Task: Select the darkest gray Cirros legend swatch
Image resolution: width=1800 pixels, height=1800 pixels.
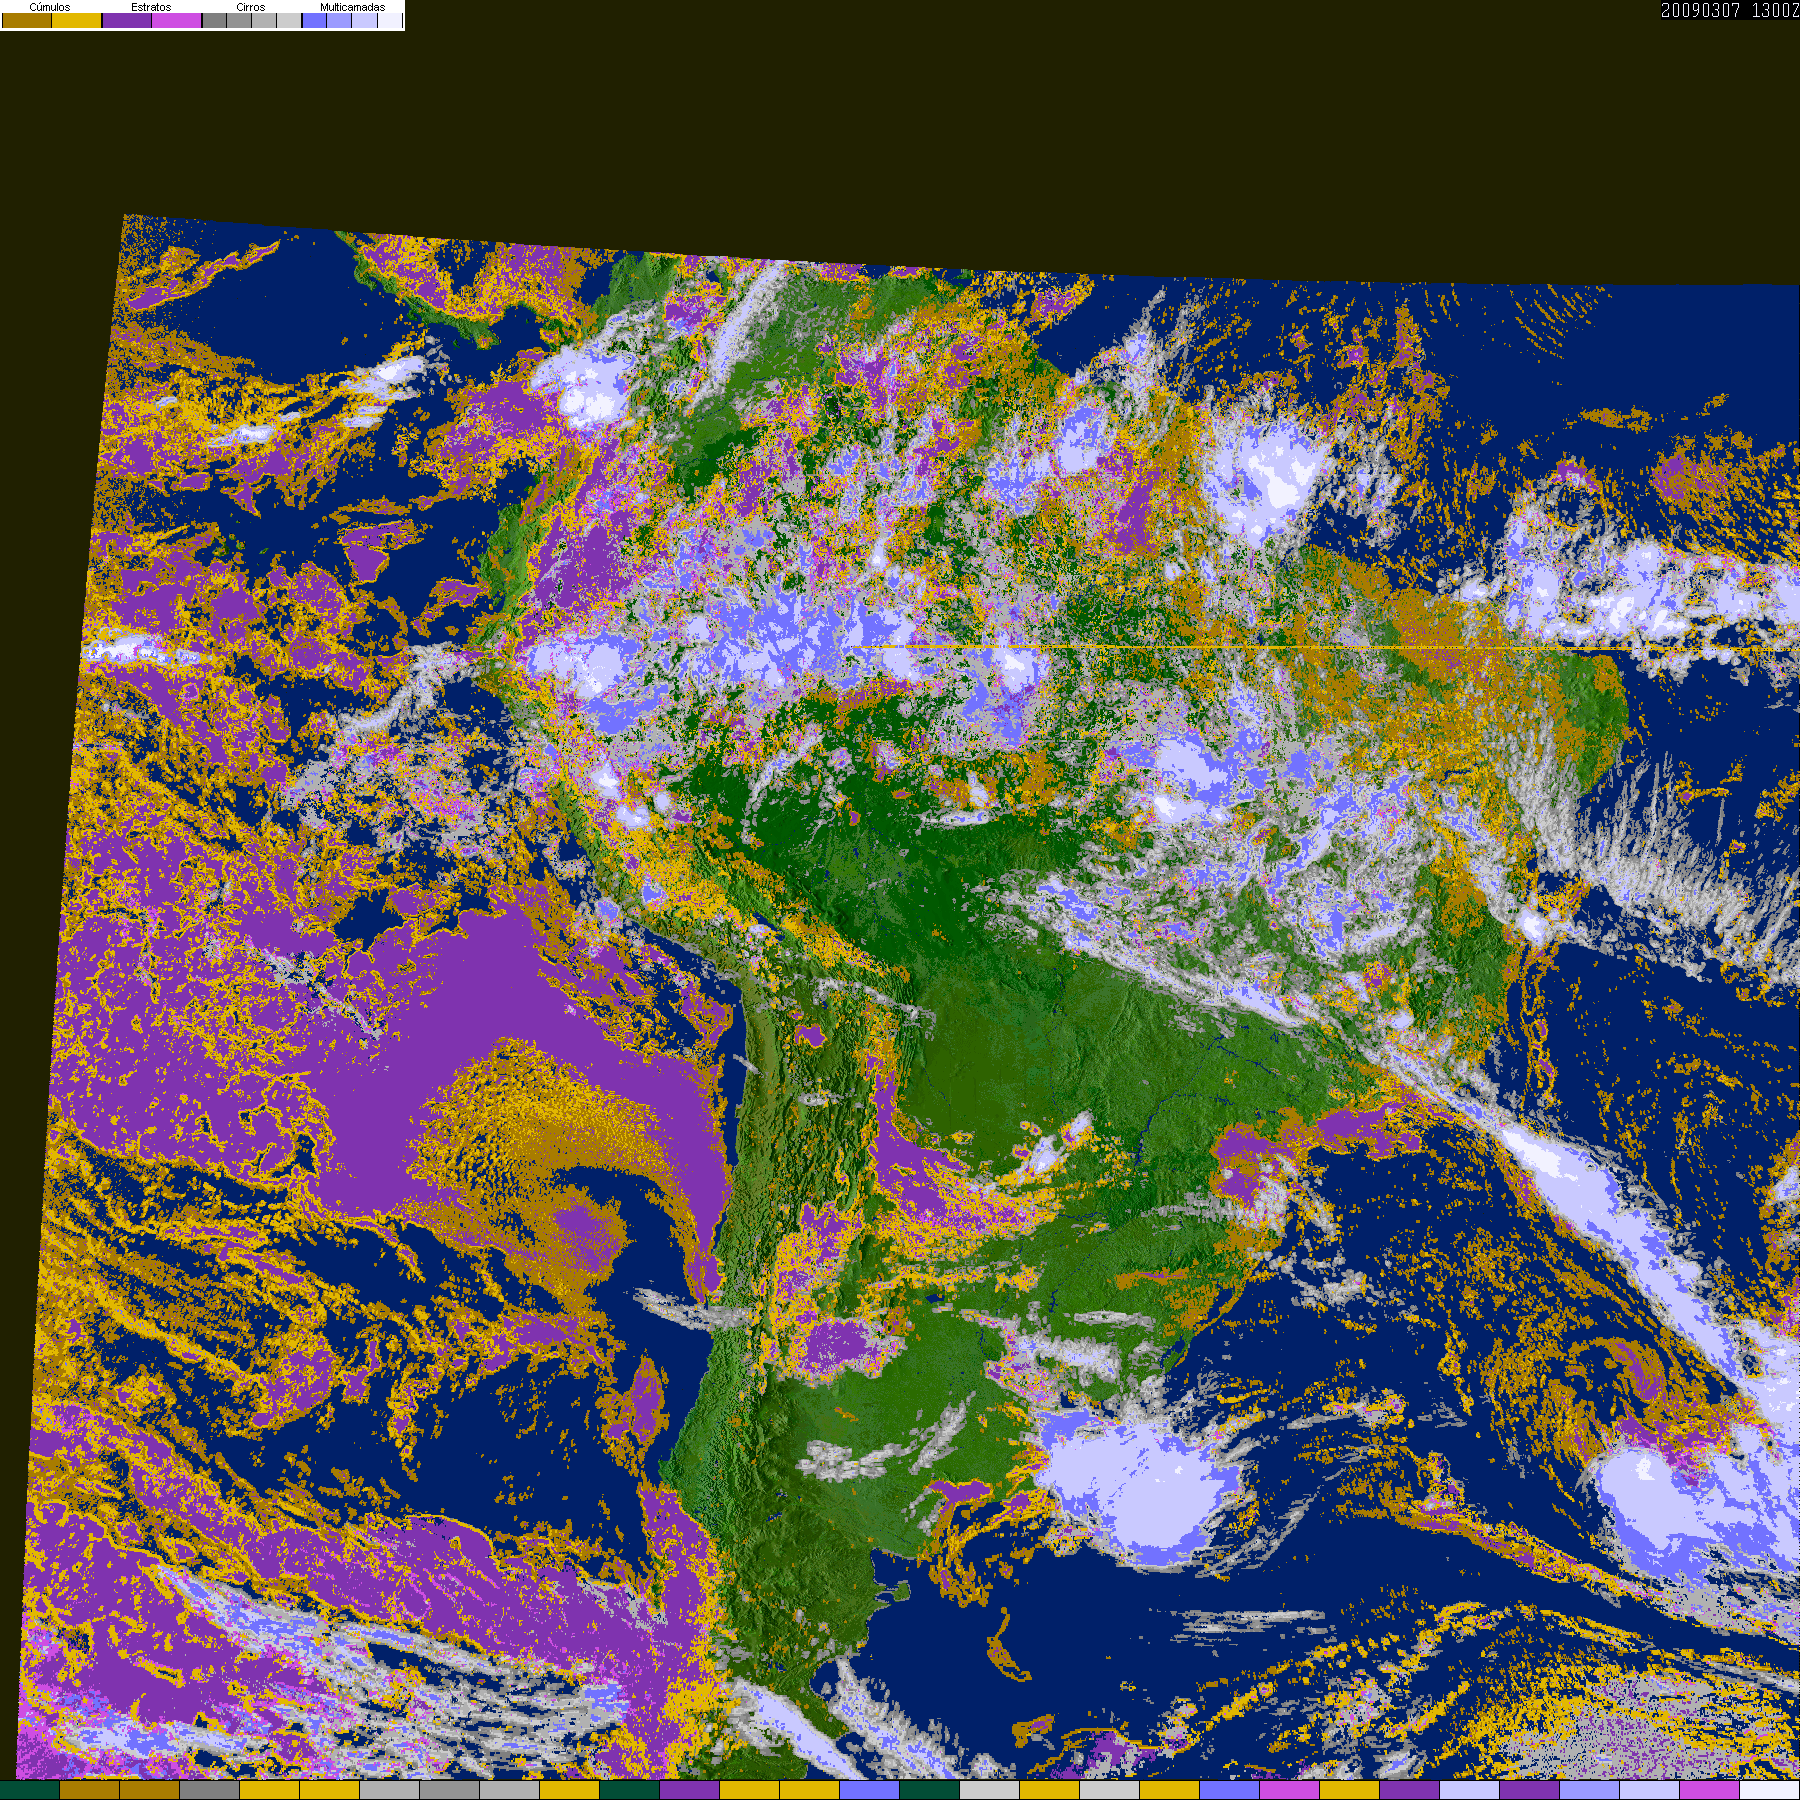Action: click(214, 20)
